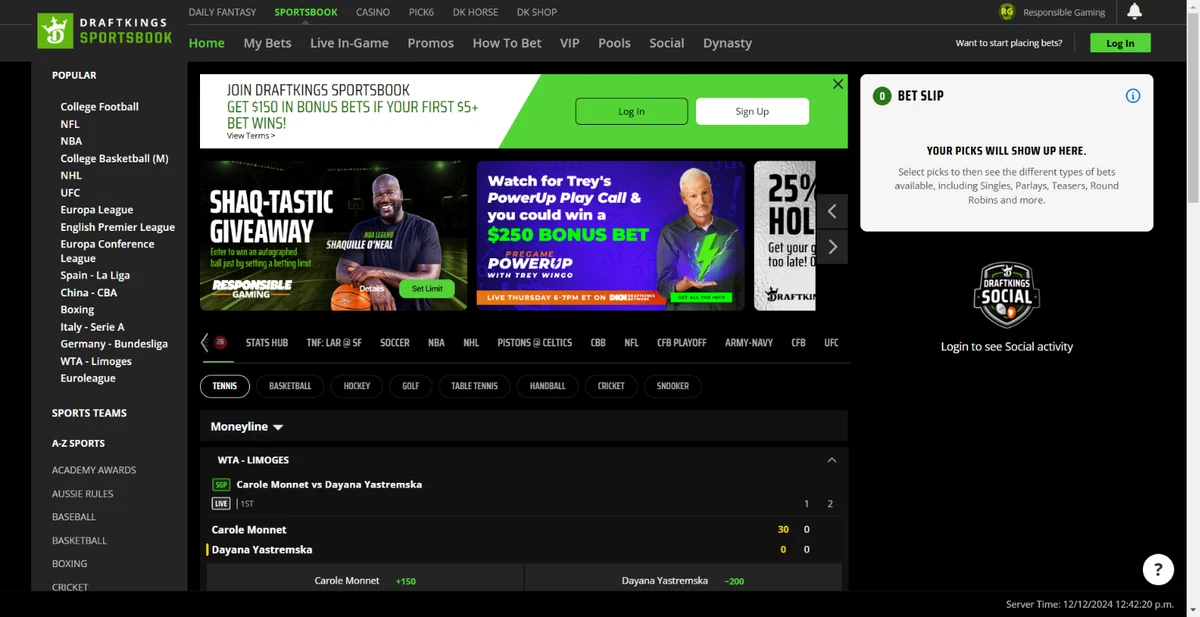Open the notifications bell icon
The image size is (1200, 617).
1134,12
